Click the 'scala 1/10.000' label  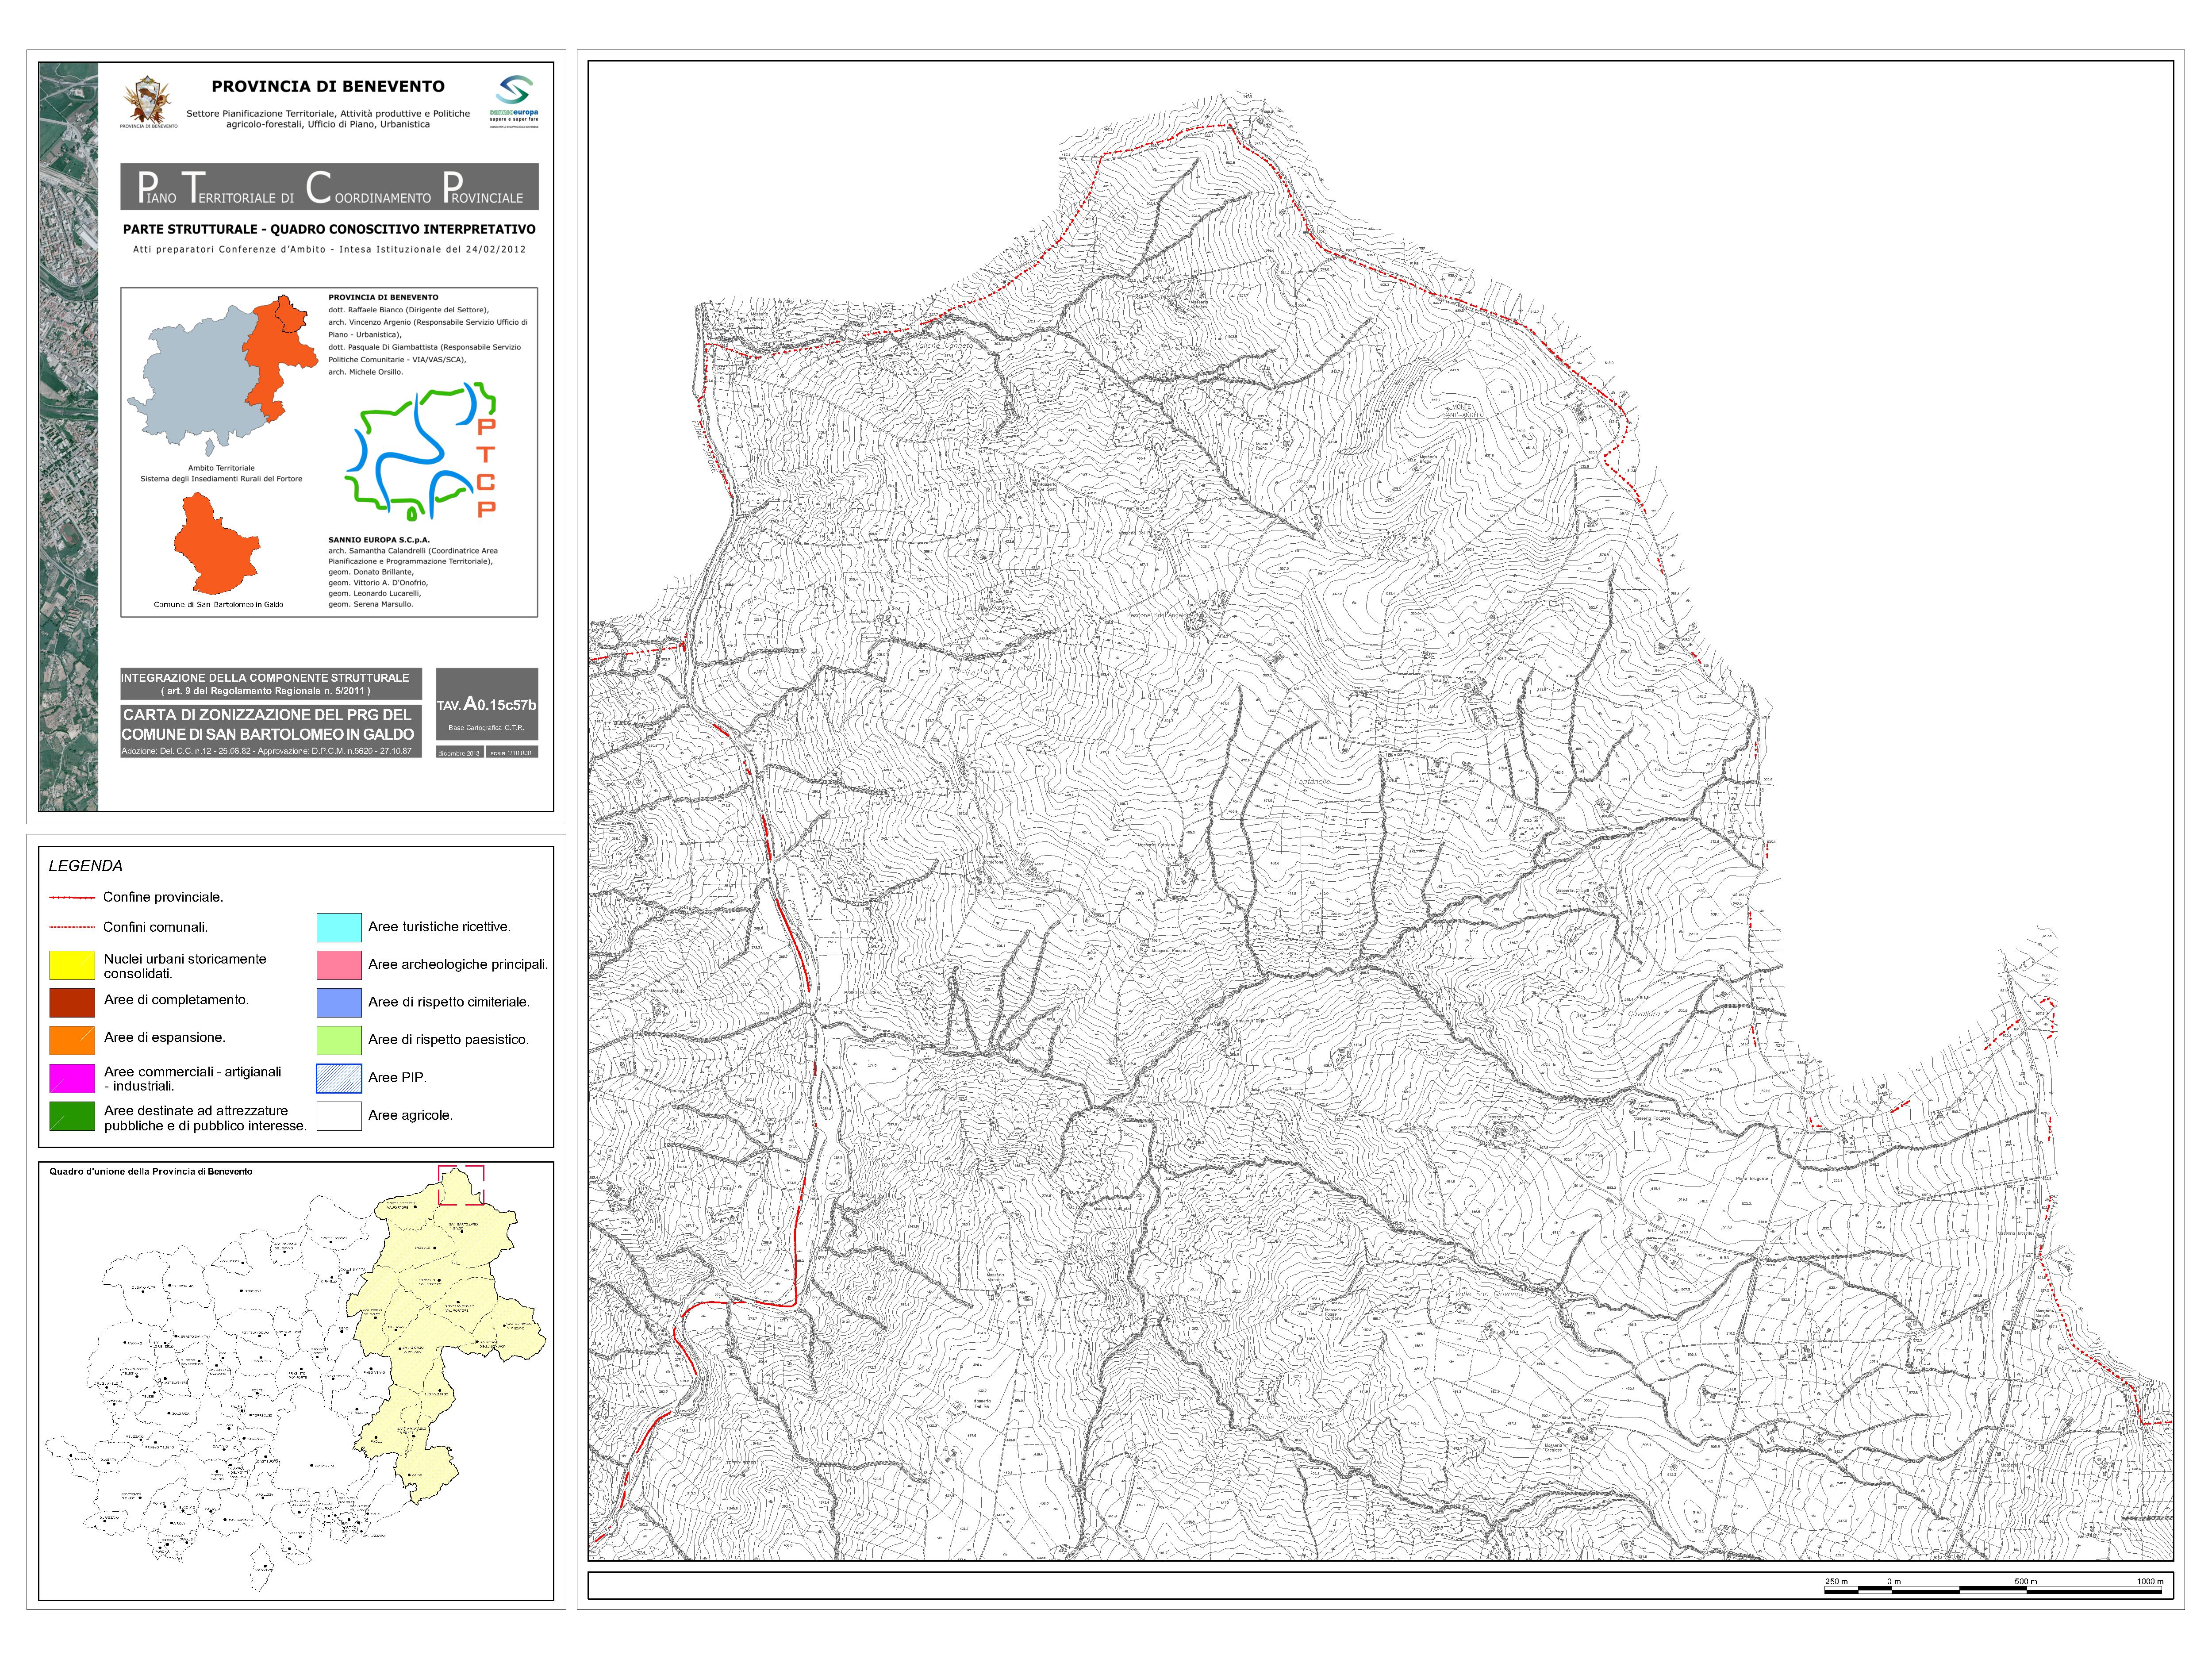coord(512,752)
